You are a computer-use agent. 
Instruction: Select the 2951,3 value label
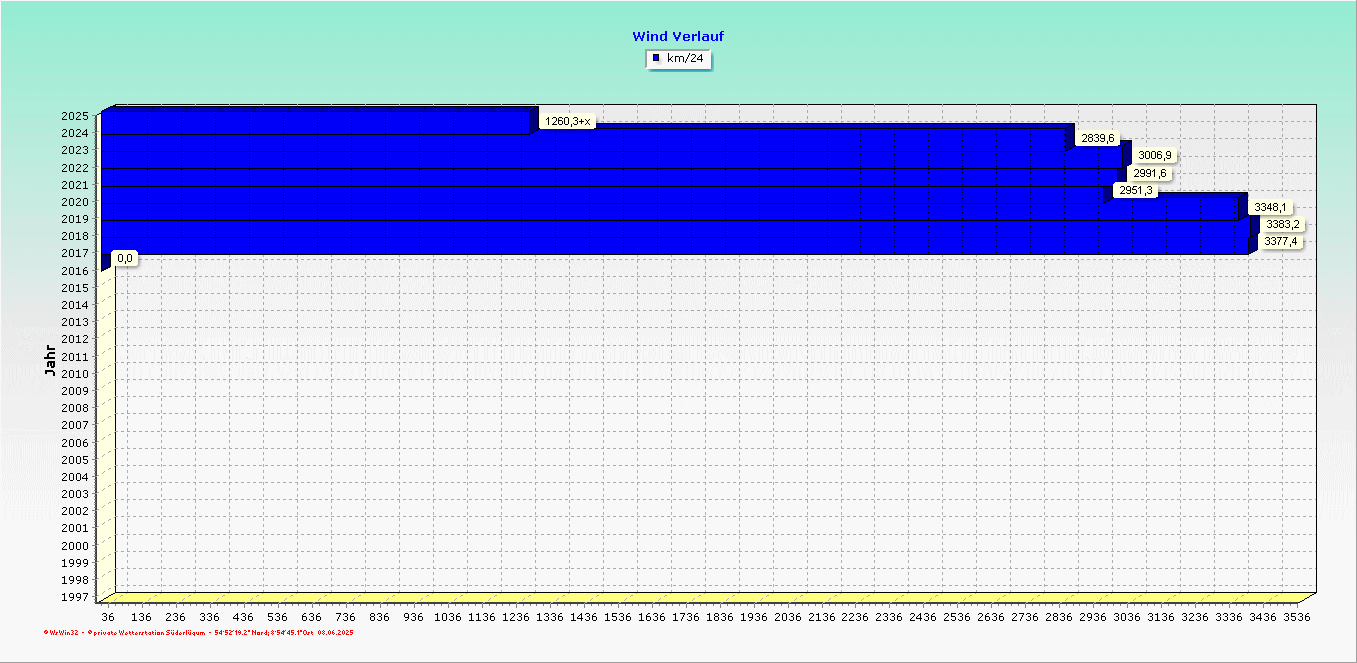[1136, 190]
